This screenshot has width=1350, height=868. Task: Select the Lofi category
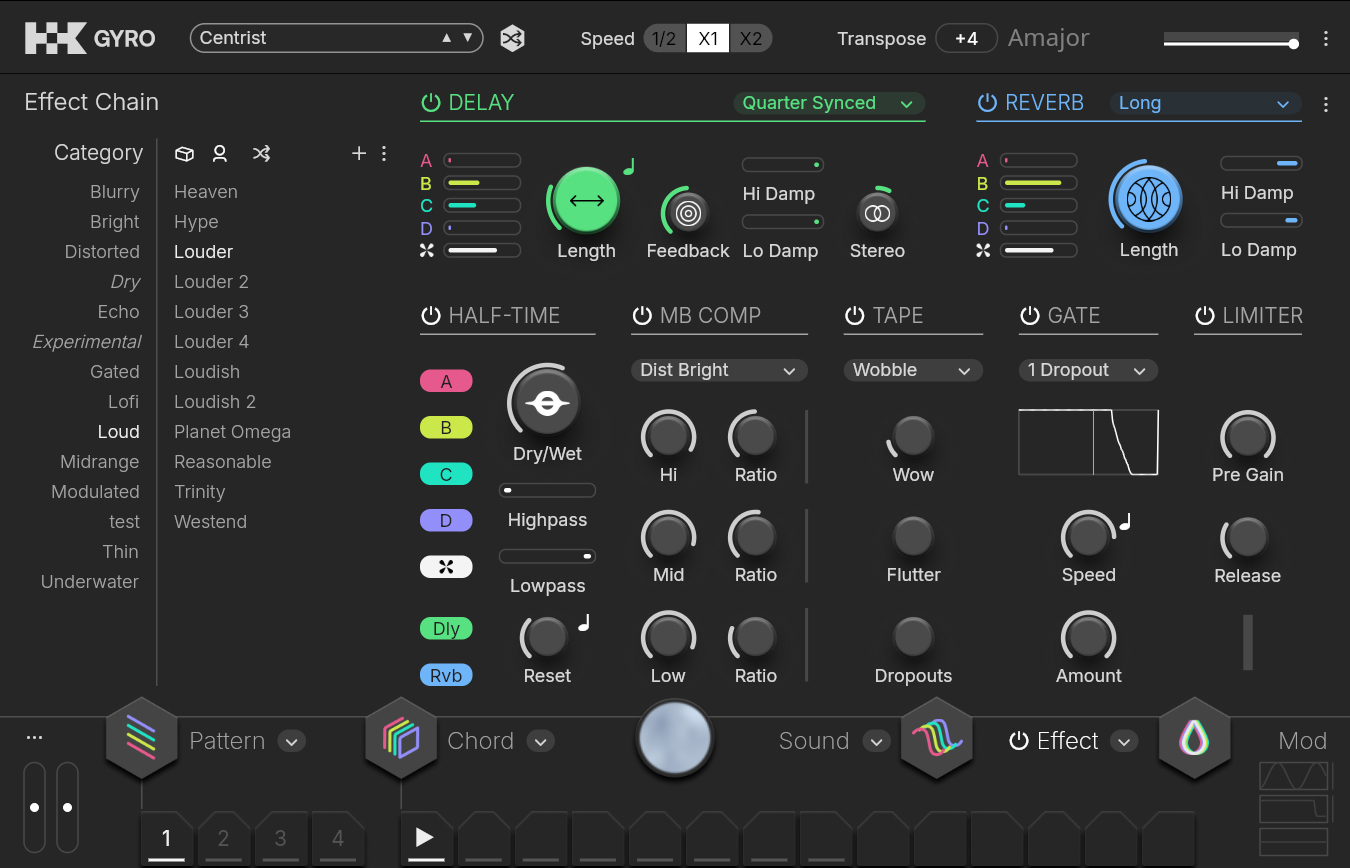123,402
